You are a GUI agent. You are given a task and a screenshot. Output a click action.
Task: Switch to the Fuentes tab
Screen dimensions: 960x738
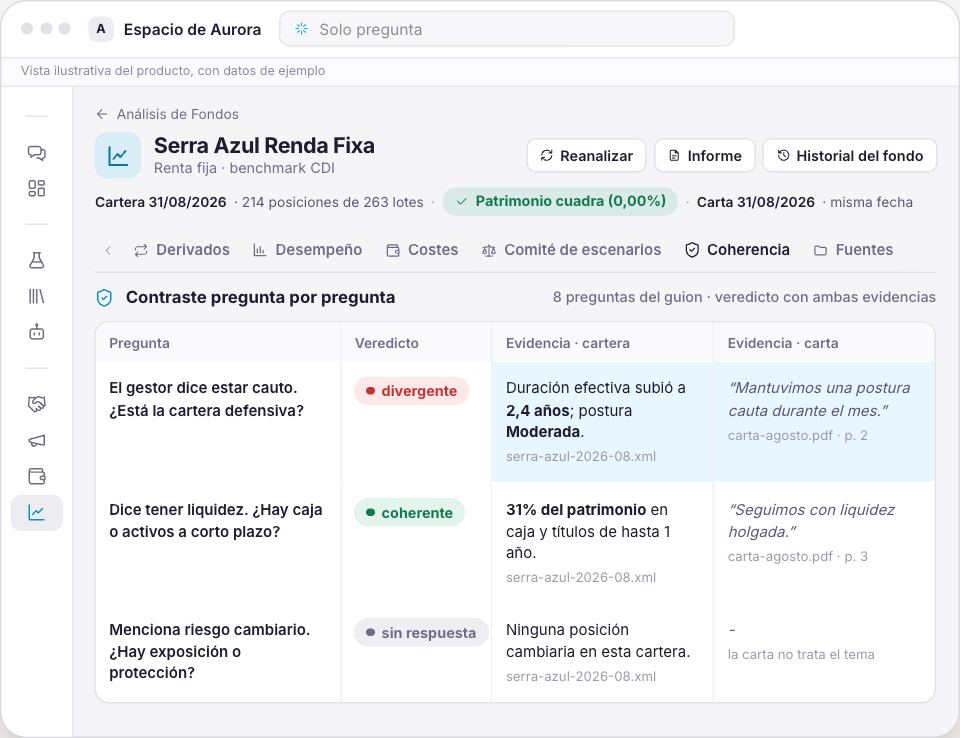coord(853,250)
